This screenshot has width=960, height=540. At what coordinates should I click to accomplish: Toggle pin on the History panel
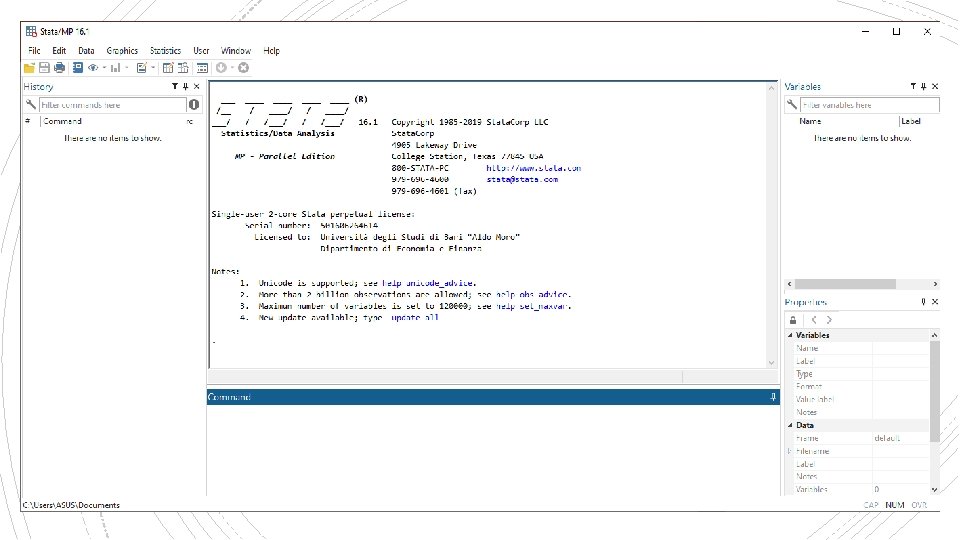click(186, 87)
